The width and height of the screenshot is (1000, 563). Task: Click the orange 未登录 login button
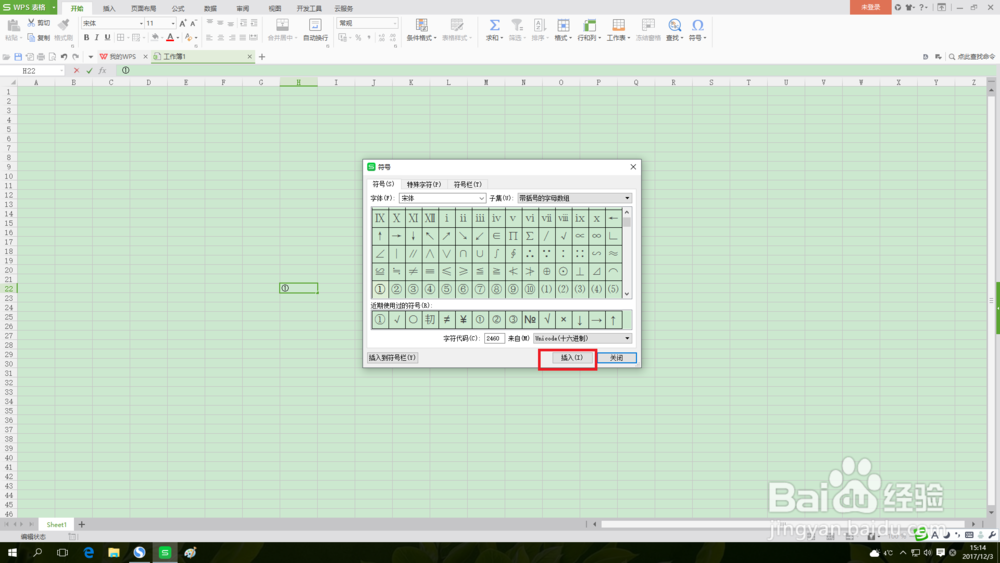coord(871,7)
